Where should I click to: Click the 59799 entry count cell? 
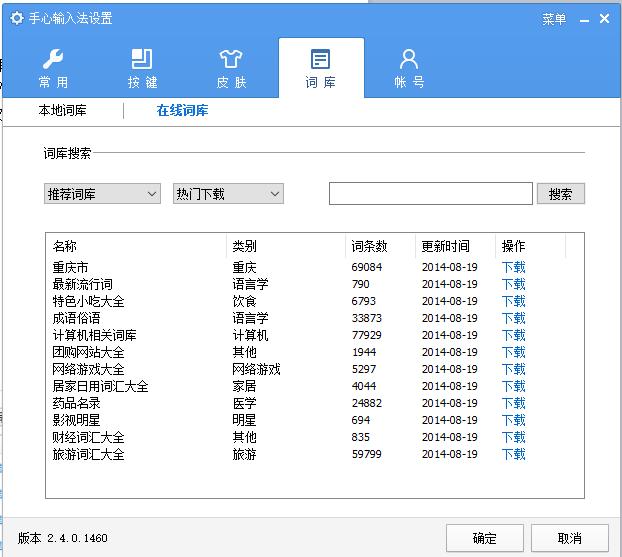[367, 454]
